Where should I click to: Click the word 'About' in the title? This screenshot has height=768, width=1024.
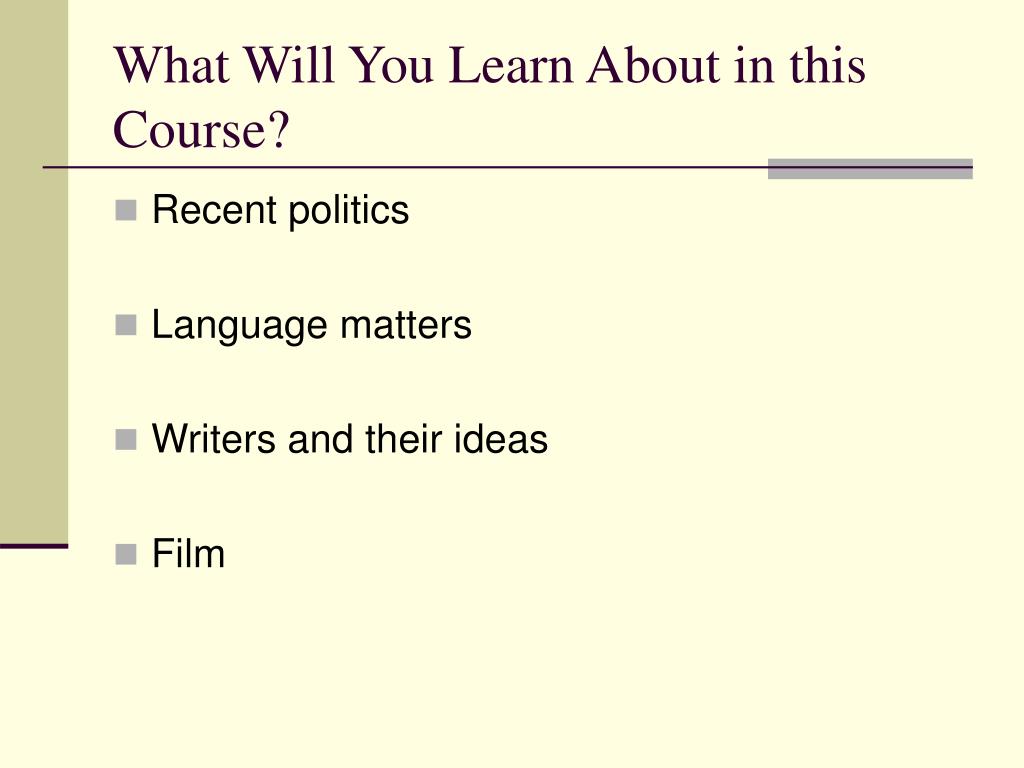pos(654,65)
